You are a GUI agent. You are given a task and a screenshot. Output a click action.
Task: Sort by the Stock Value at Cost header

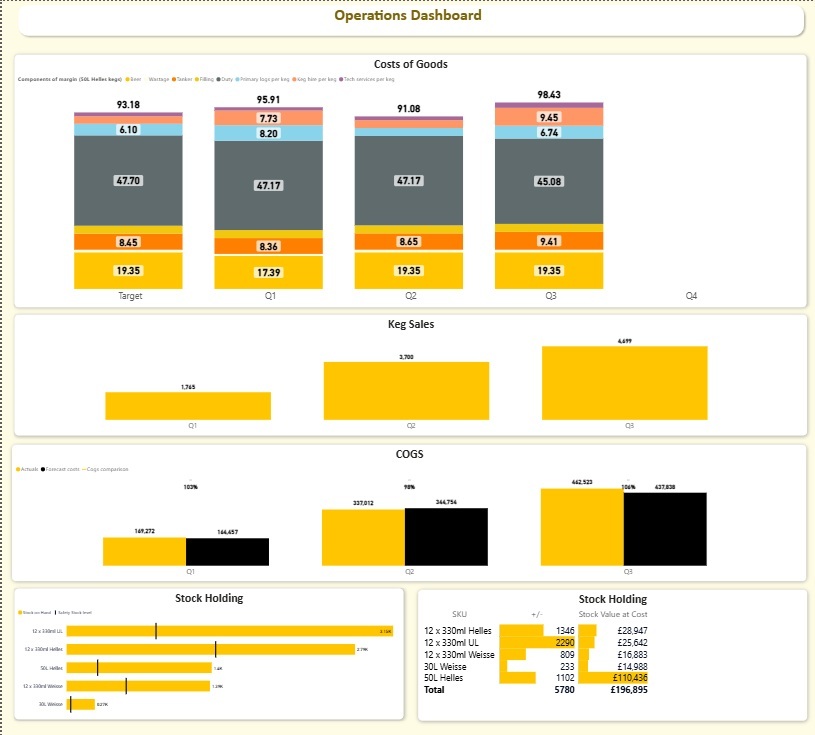[x=613, y=614]
